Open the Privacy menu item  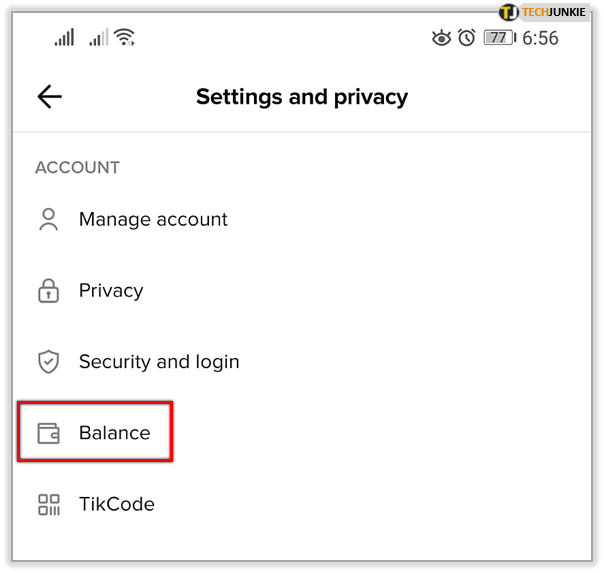click(x=111, y=291)
